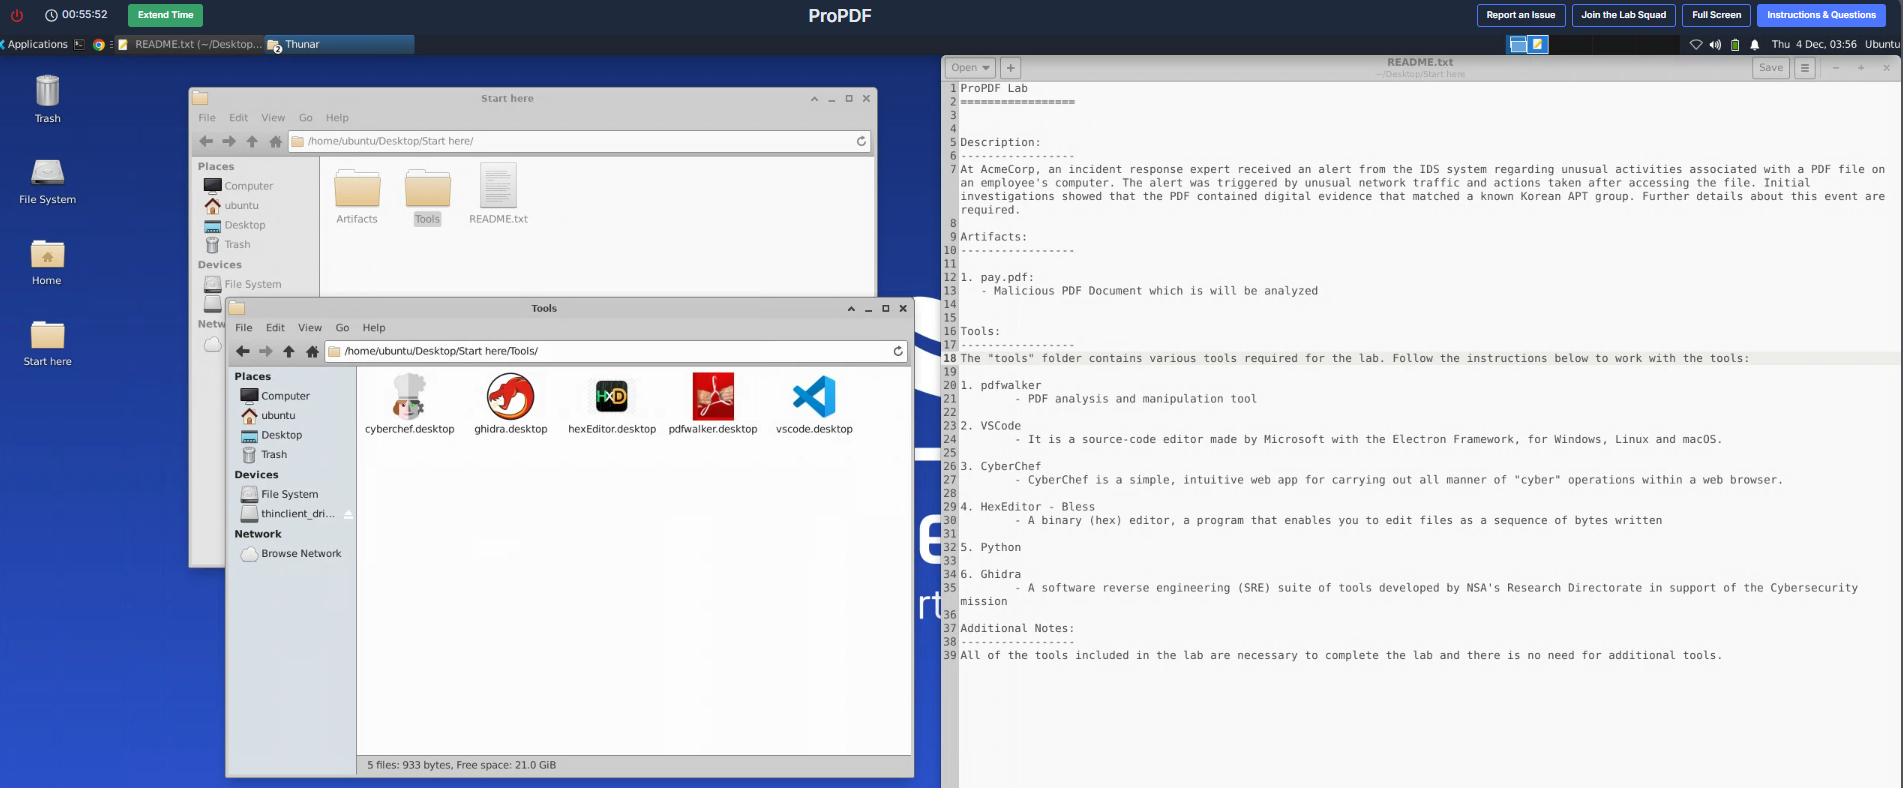Open the Applications menu in the panel
1903x788 pixels.
[x=37, y=44]
